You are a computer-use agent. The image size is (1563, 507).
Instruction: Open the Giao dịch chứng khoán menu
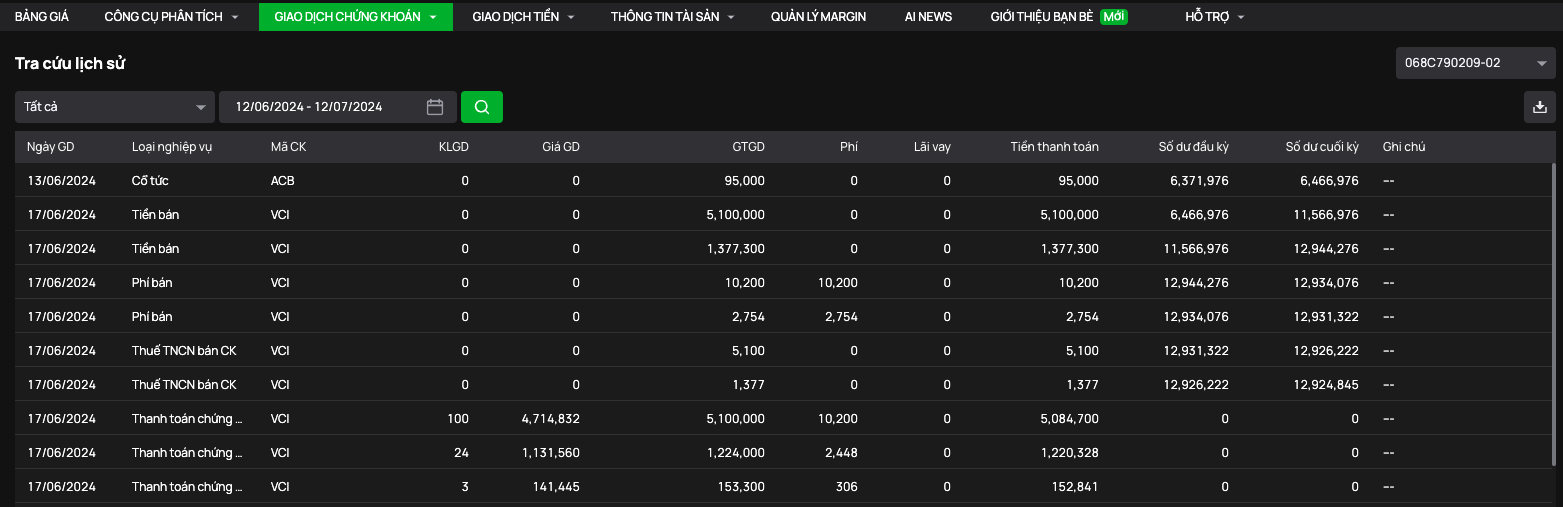click(355, 17)
